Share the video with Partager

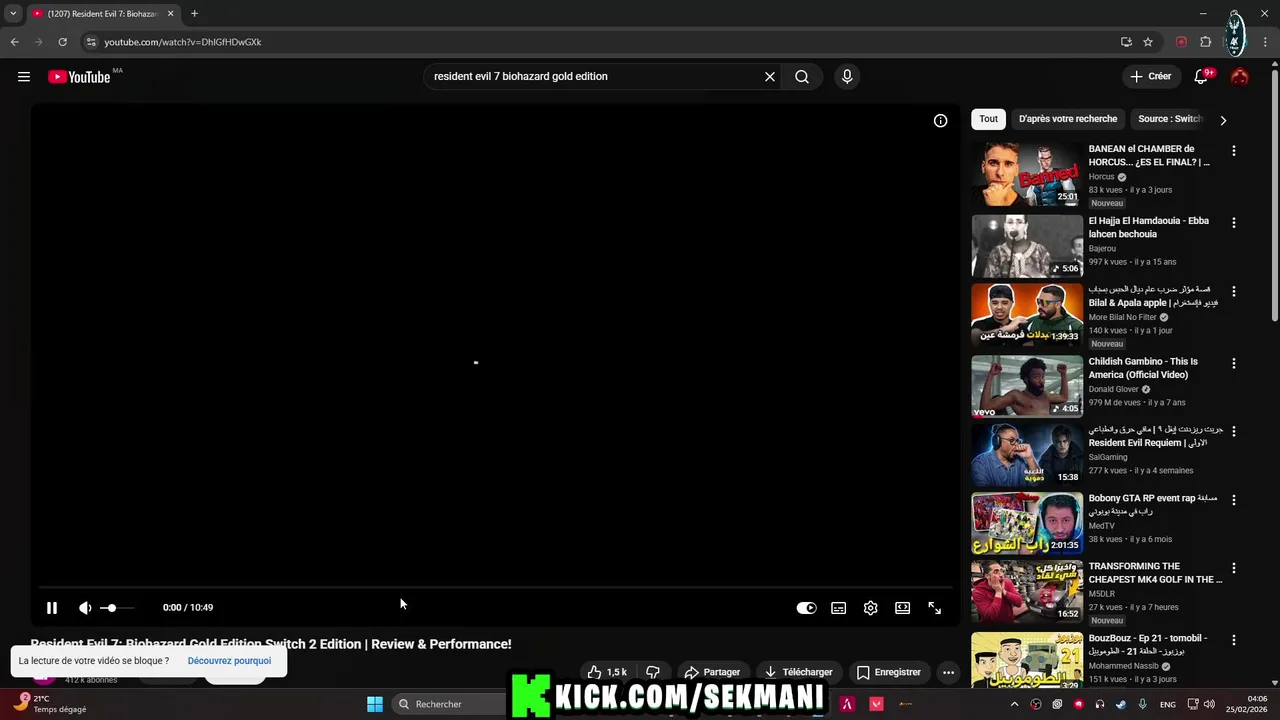(x=712, y=672)
